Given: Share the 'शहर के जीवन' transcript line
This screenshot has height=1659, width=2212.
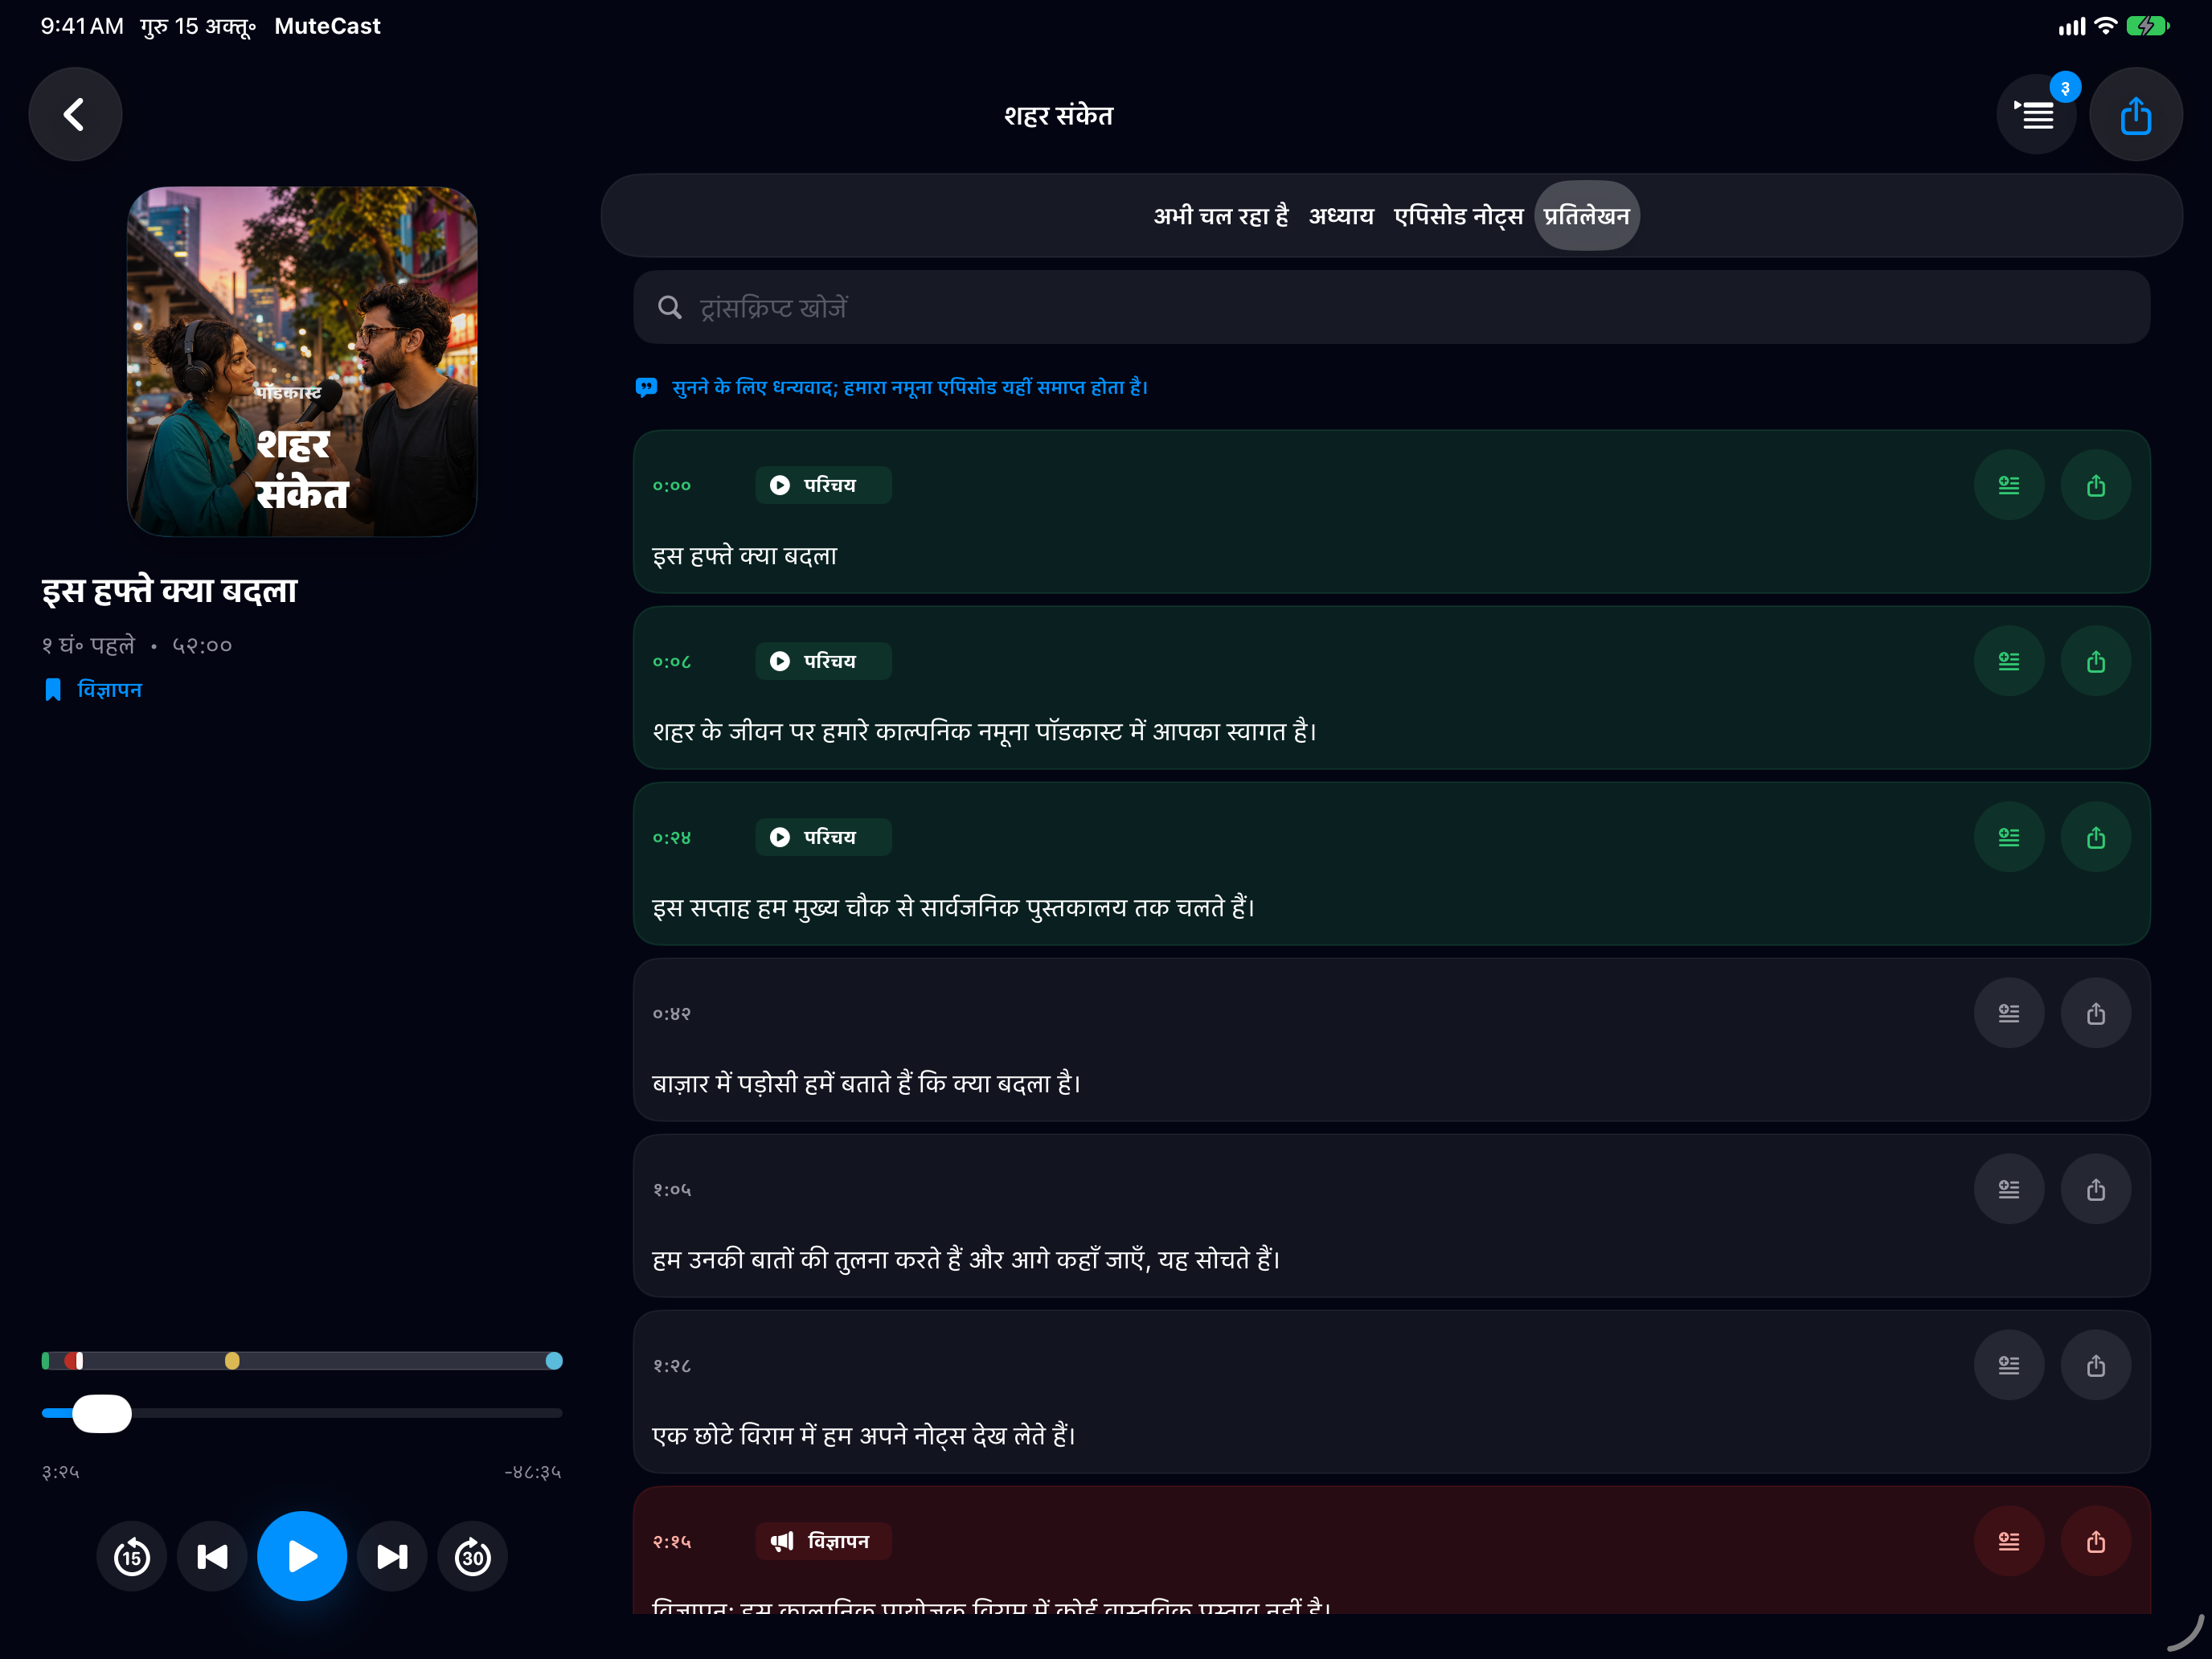Looking at the screenshot, I should (2096, 662).
